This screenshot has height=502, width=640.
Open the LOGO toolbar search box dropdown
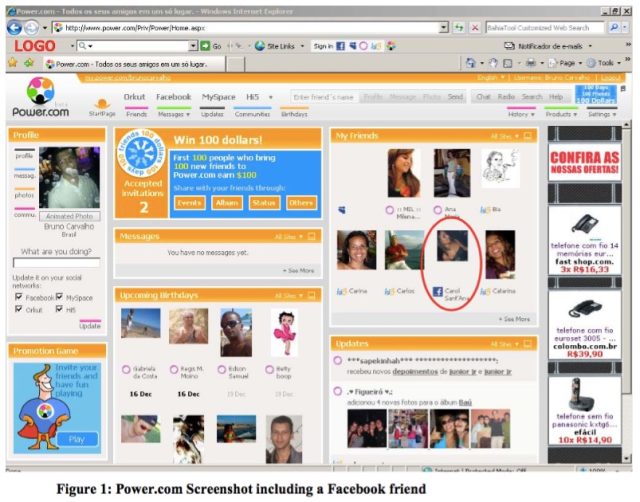(x=193, y=46)
